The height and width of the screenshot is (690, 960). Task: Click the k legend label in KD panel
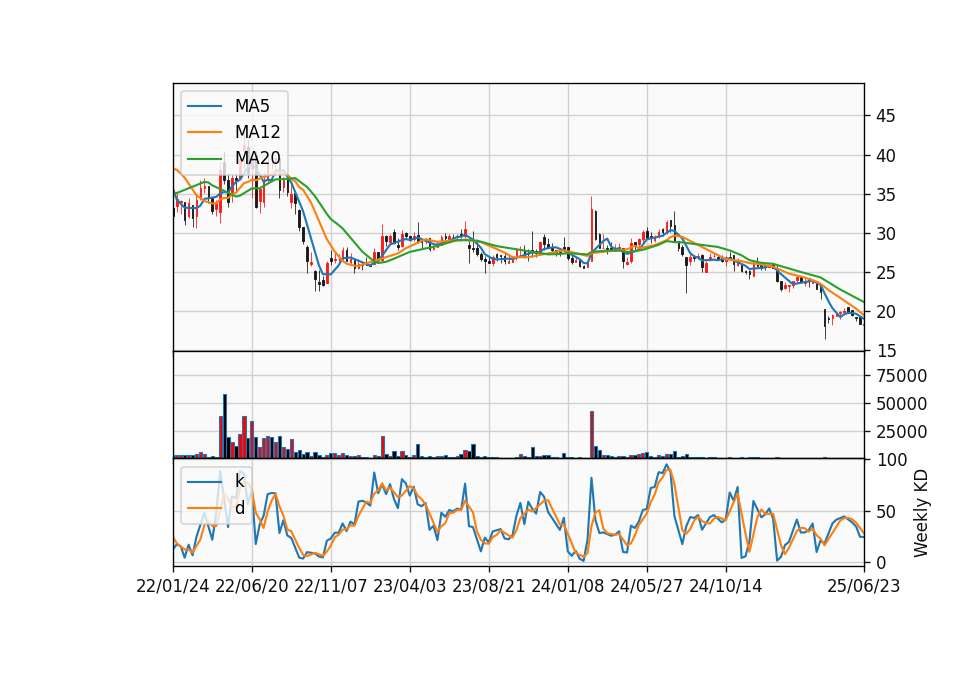239,481
